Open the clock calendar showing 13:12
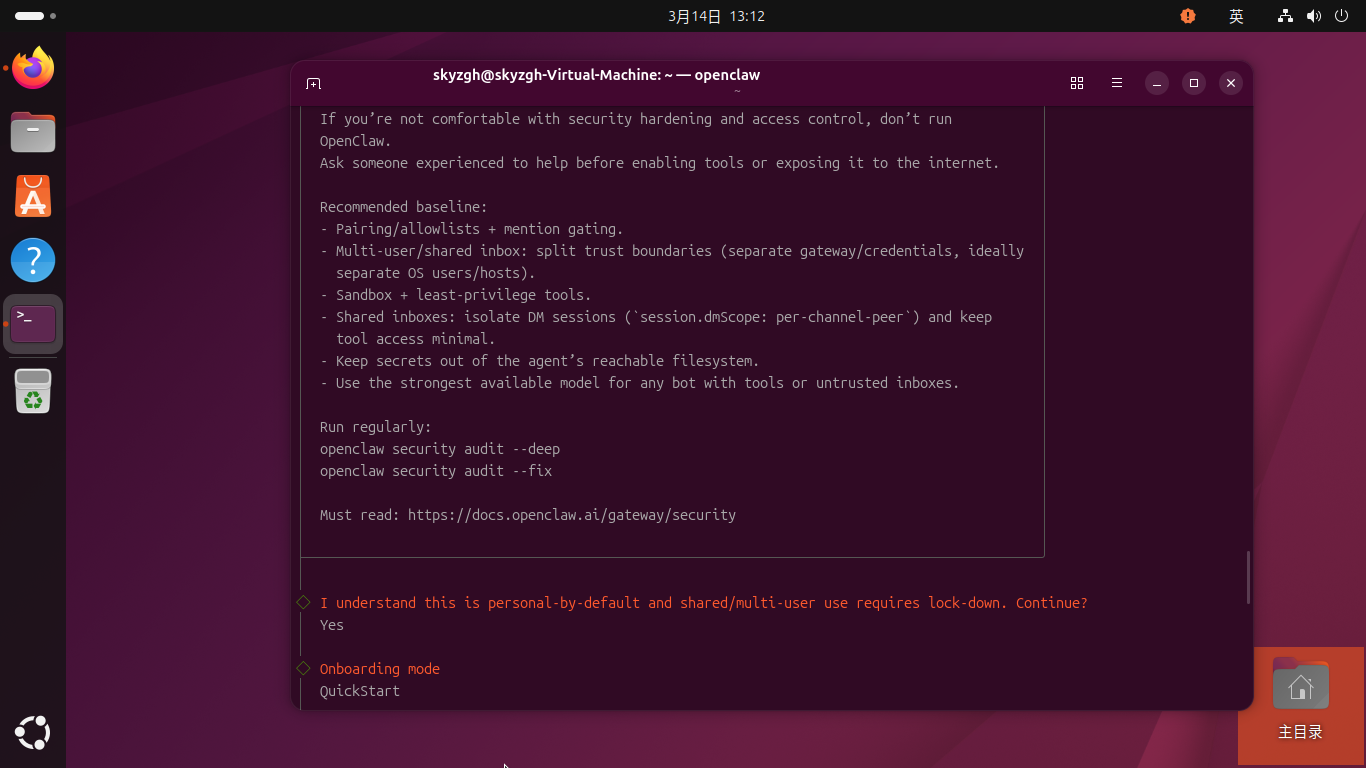 [716, 16]
